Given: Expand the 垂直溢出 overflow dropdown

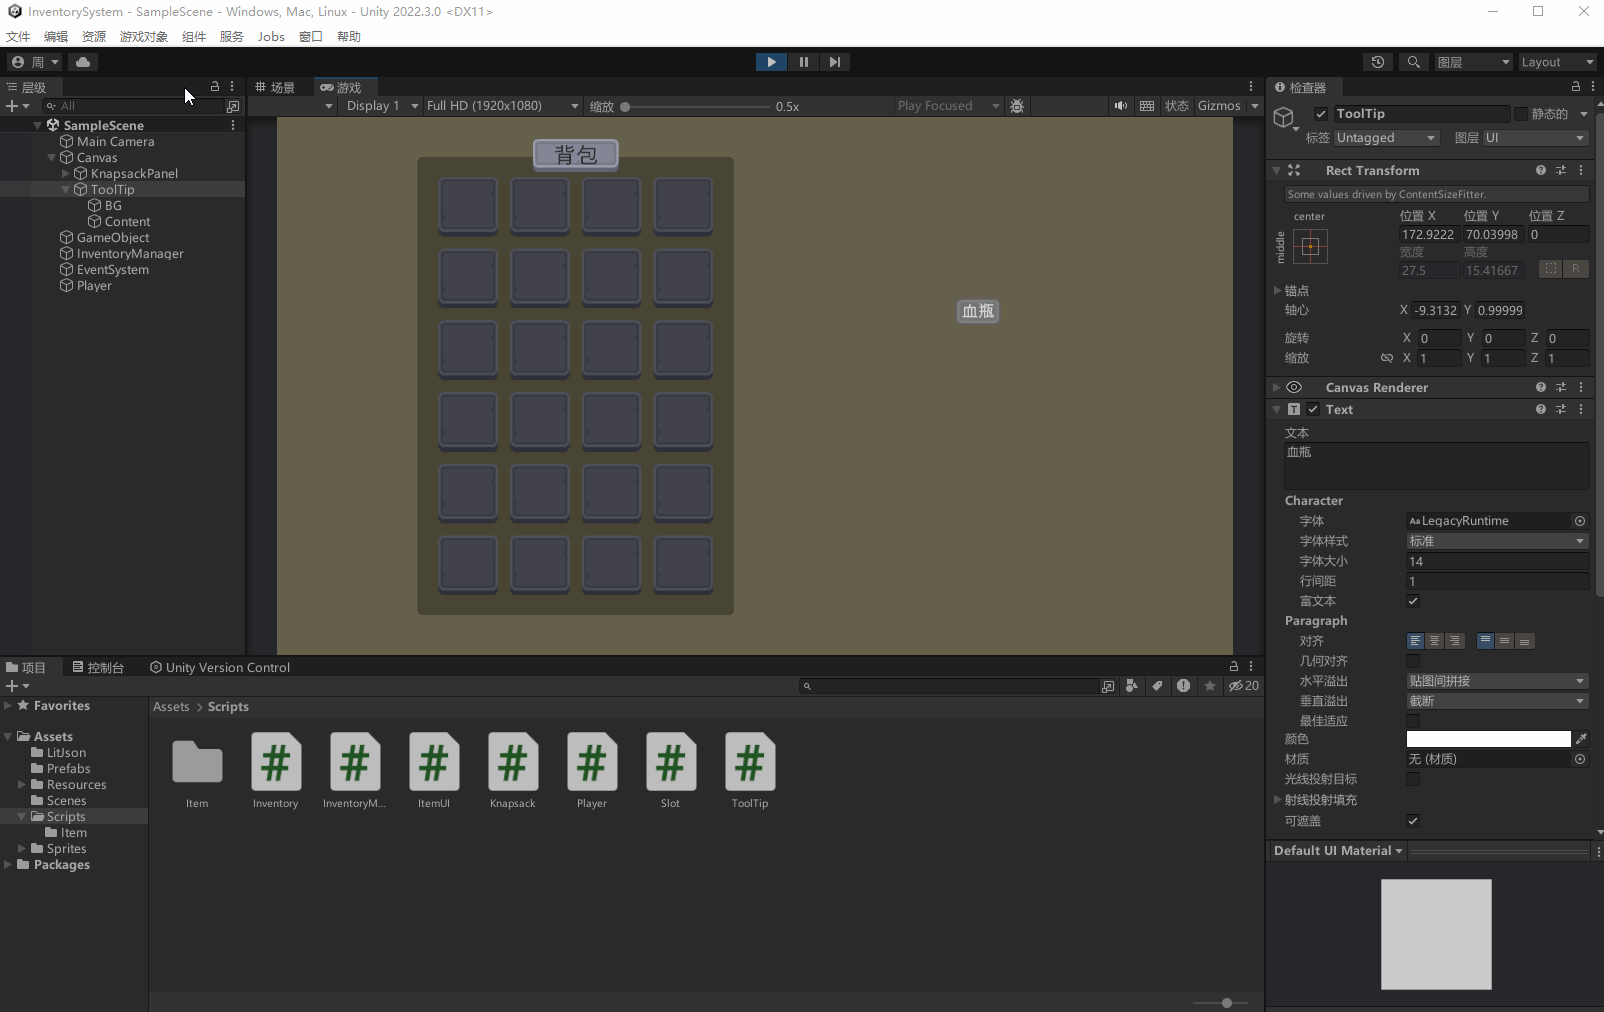Looking at the screenshot, I should point(1497,700).
